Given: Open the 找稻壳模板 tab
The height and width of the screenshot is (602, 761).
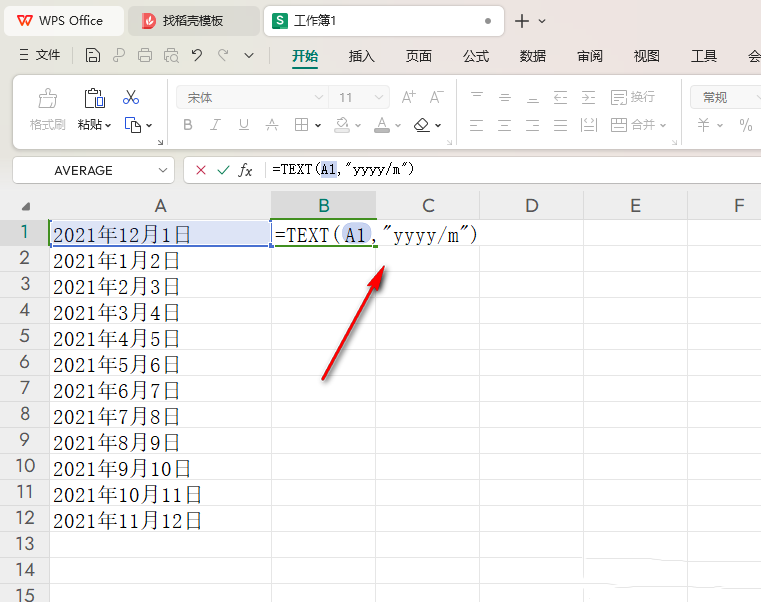Looking at the screenshot, I should pos(194,21).
